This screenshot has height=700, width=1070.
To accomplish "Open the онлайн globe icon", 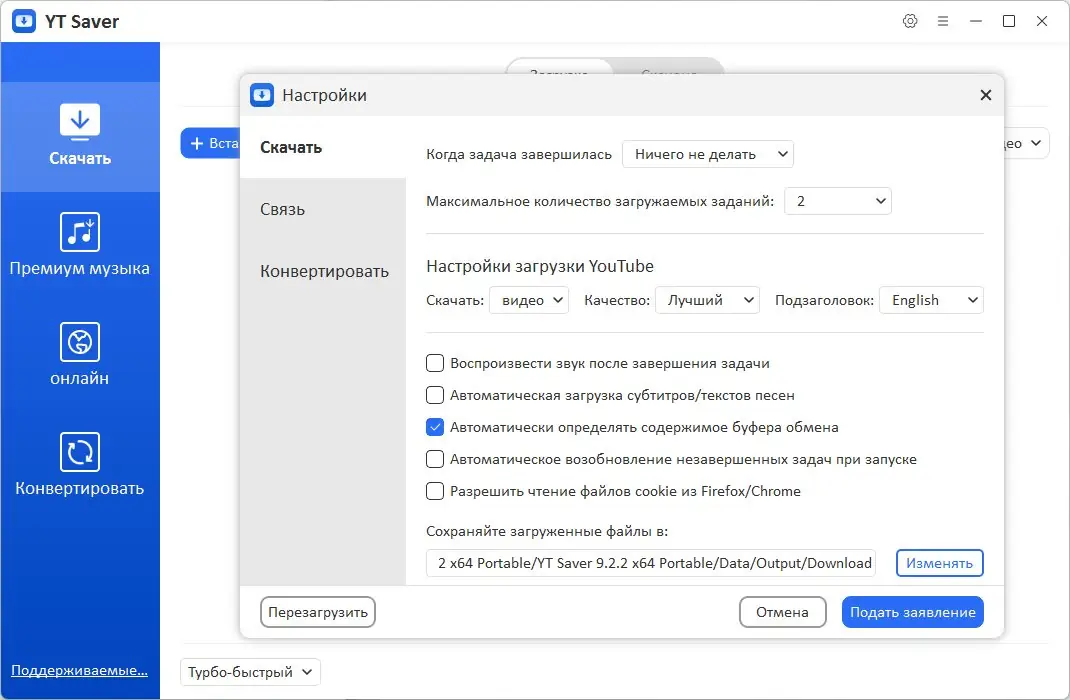I will pyautogui.click(x=80, y=341).
